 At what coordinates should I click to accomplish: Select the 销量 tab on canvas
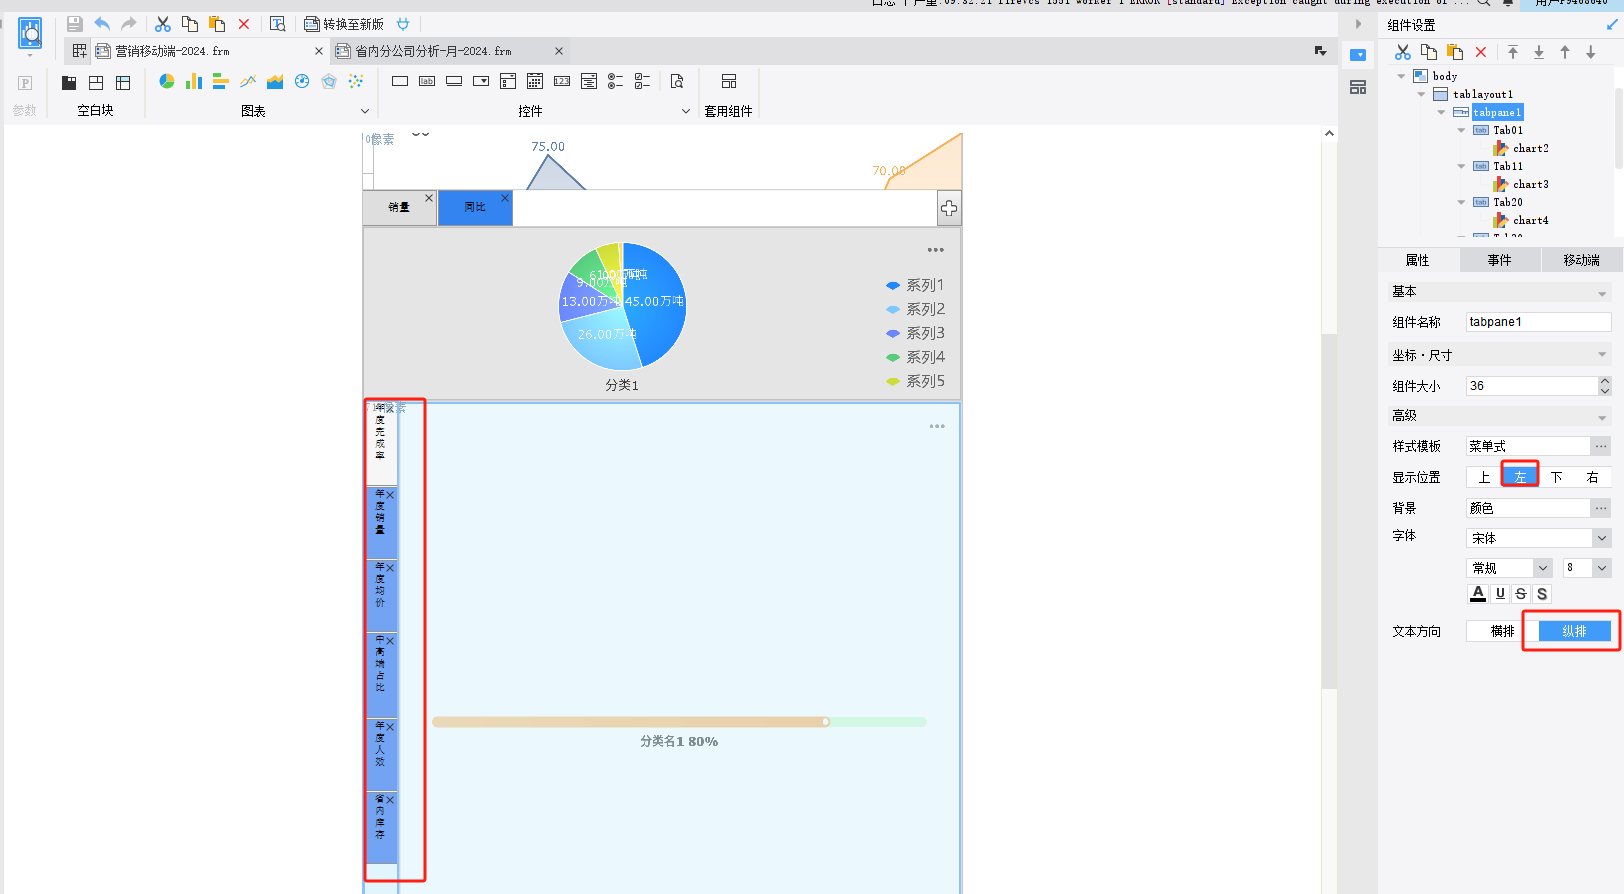(x=400, y=207)
